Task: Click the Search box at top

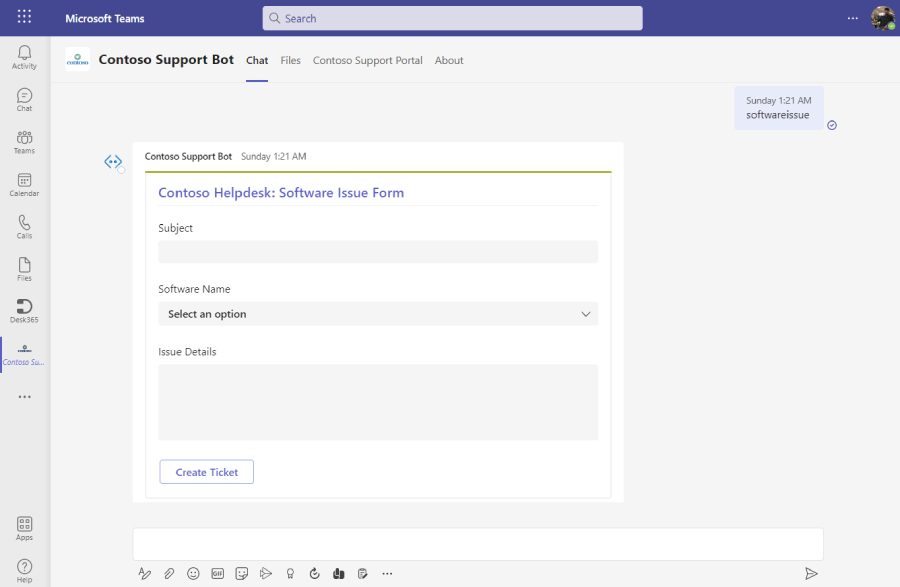Action: pyautogui.click(x=452, y=18)
